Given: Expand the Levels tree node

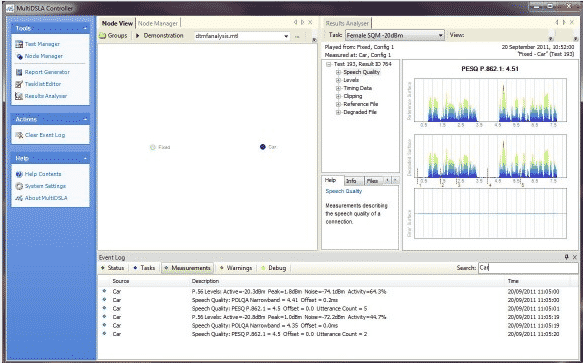Looking at the screenshot, I should pos(338,80).
